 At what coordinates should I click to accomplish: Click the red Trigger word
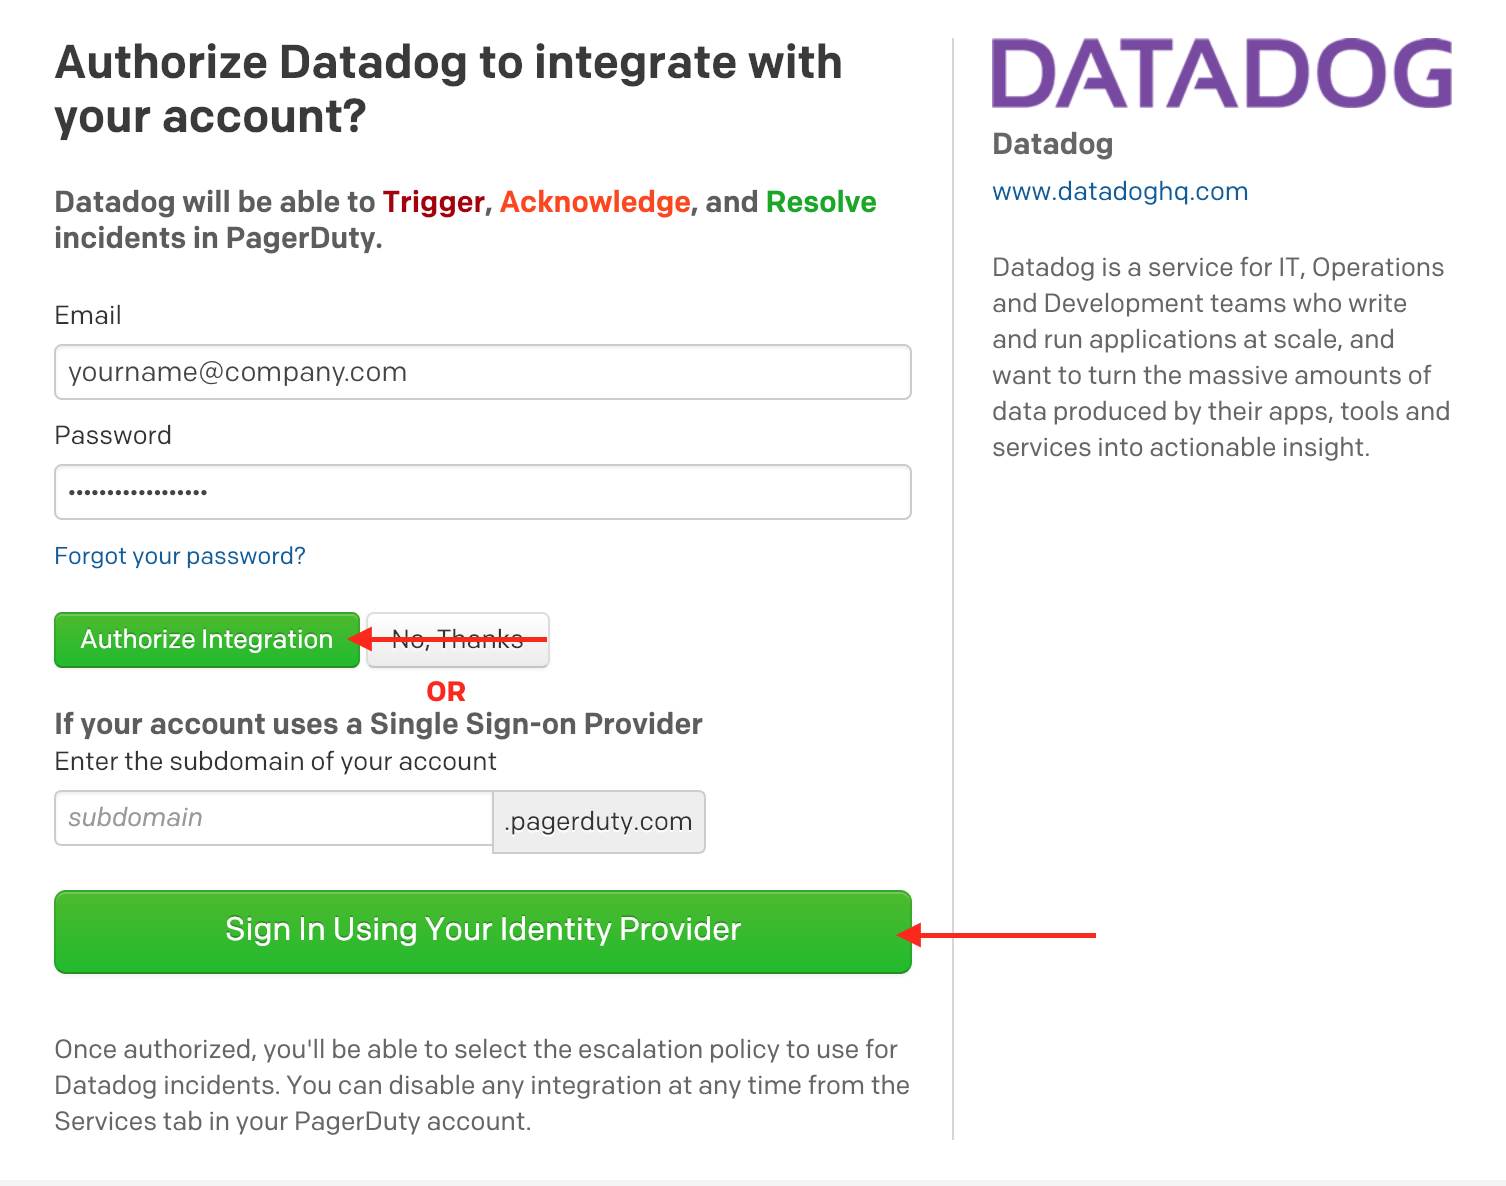(433, 202)
